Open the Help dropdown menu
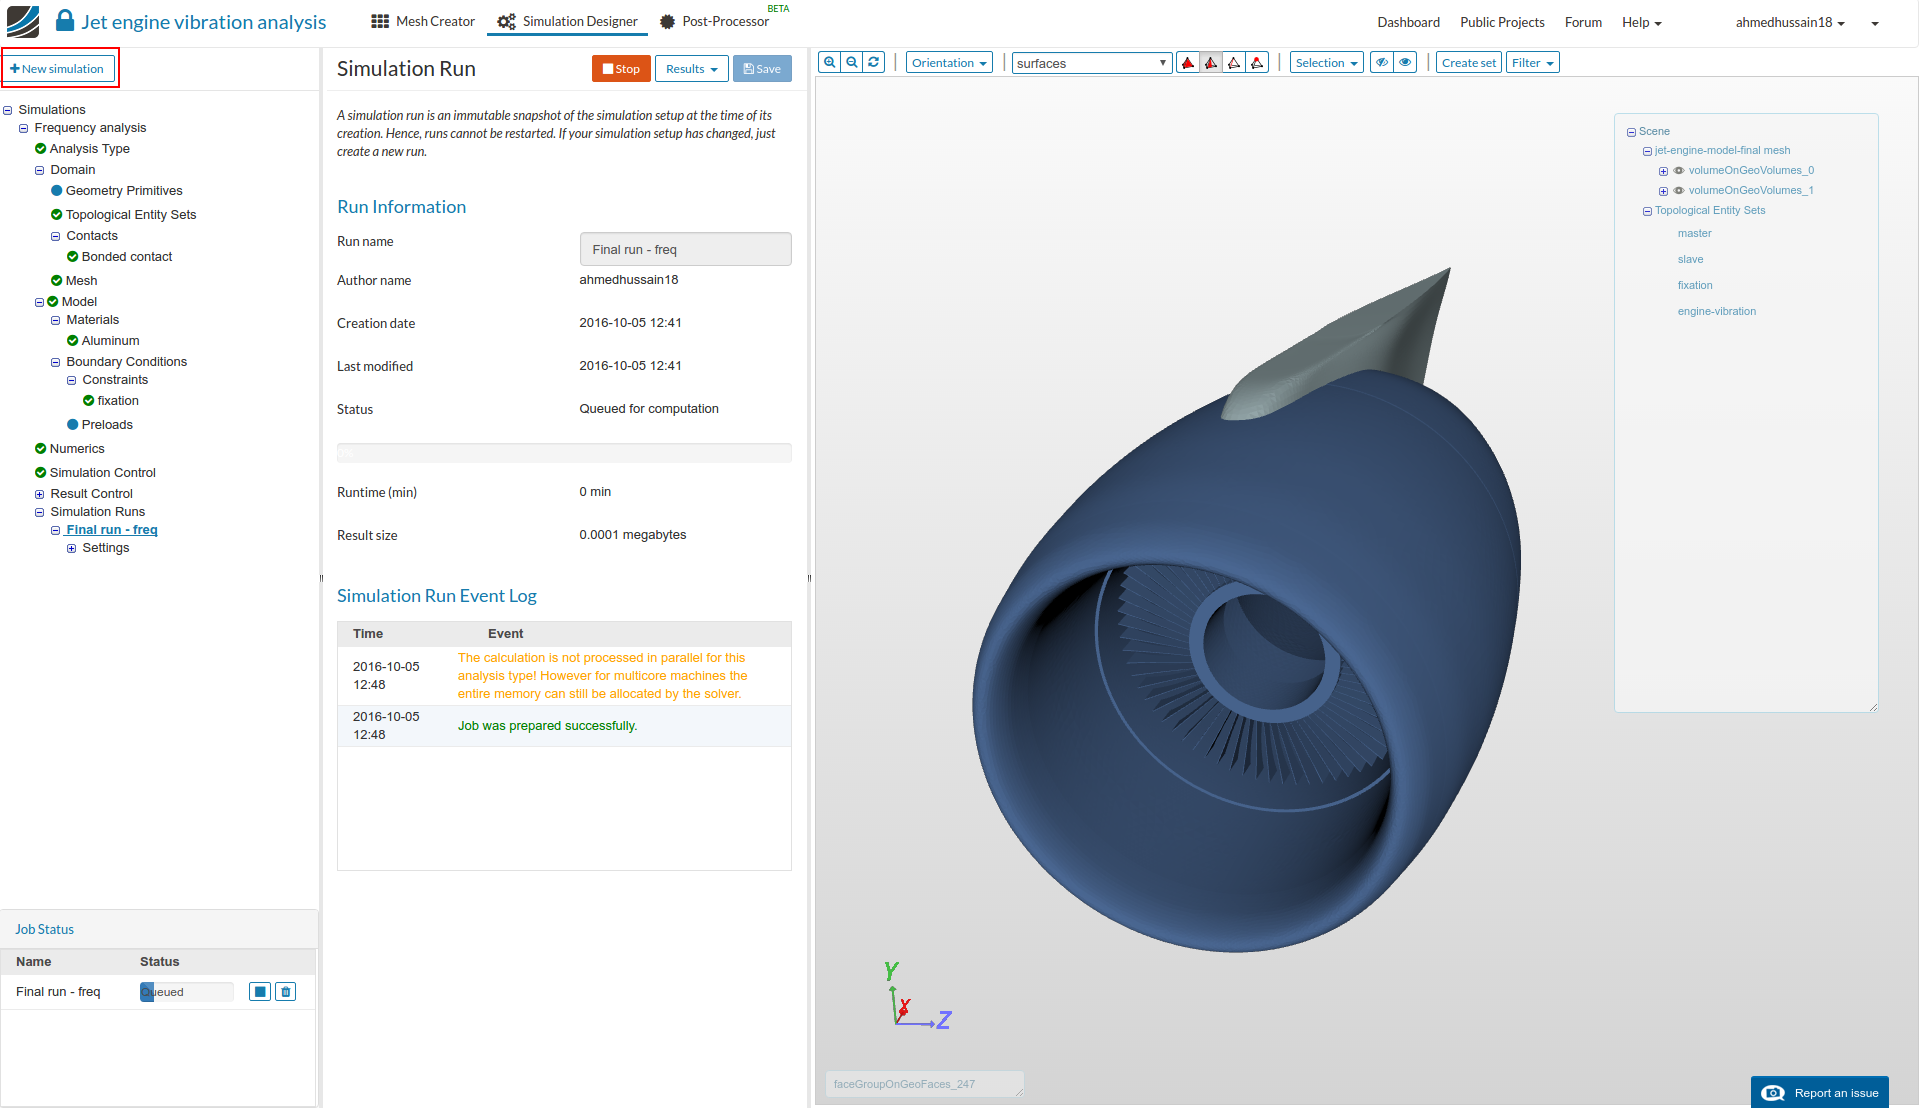This screenshot has width=1919, height=1108. point(1641,22)
